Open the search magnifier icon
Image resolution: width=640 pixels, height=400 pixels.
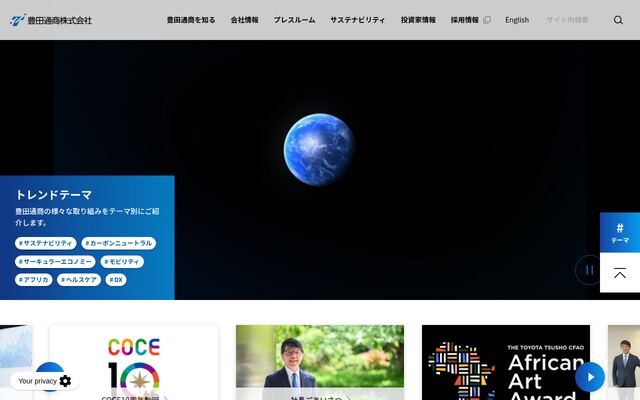click(x=618, y=20)
